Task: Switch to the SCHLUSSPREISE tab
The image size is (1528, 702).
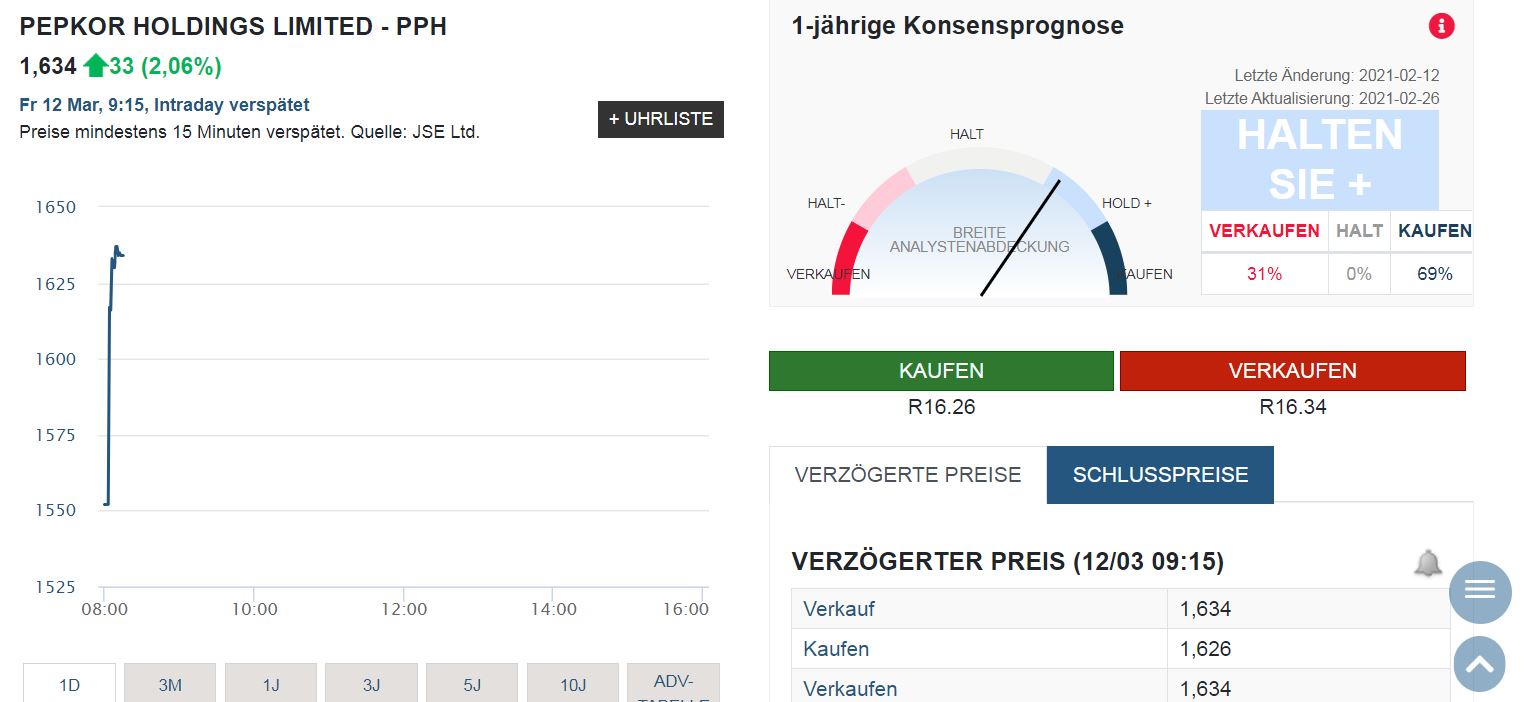Action: tap(1159, 474)
